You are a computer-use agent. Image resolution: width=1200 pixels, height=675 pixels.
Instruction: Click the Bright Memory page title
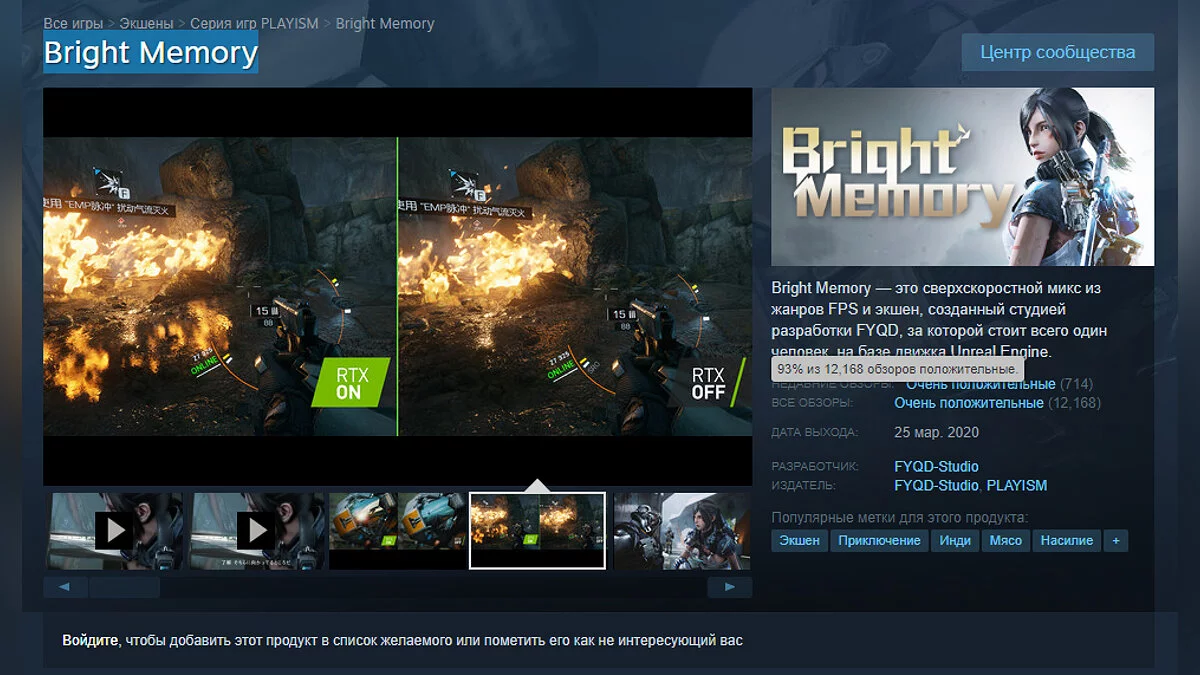click(151, 52)
